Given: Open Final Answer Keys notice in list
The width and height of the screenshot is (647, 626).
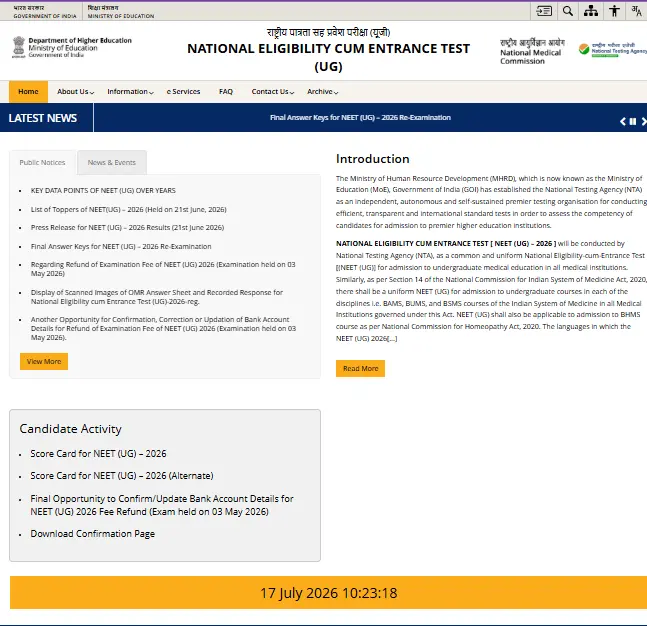Looking at the screenshot, I should click(x=121, y=247).
